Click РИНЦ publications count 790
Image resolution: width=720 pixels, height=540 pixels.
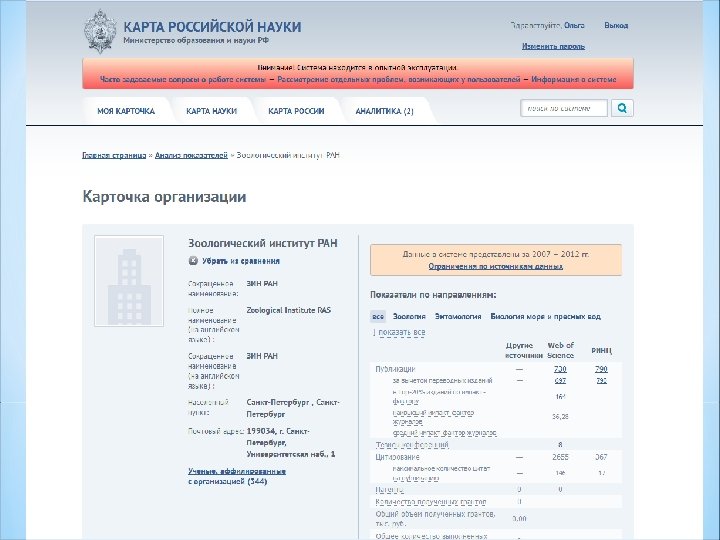pos(602,369)
